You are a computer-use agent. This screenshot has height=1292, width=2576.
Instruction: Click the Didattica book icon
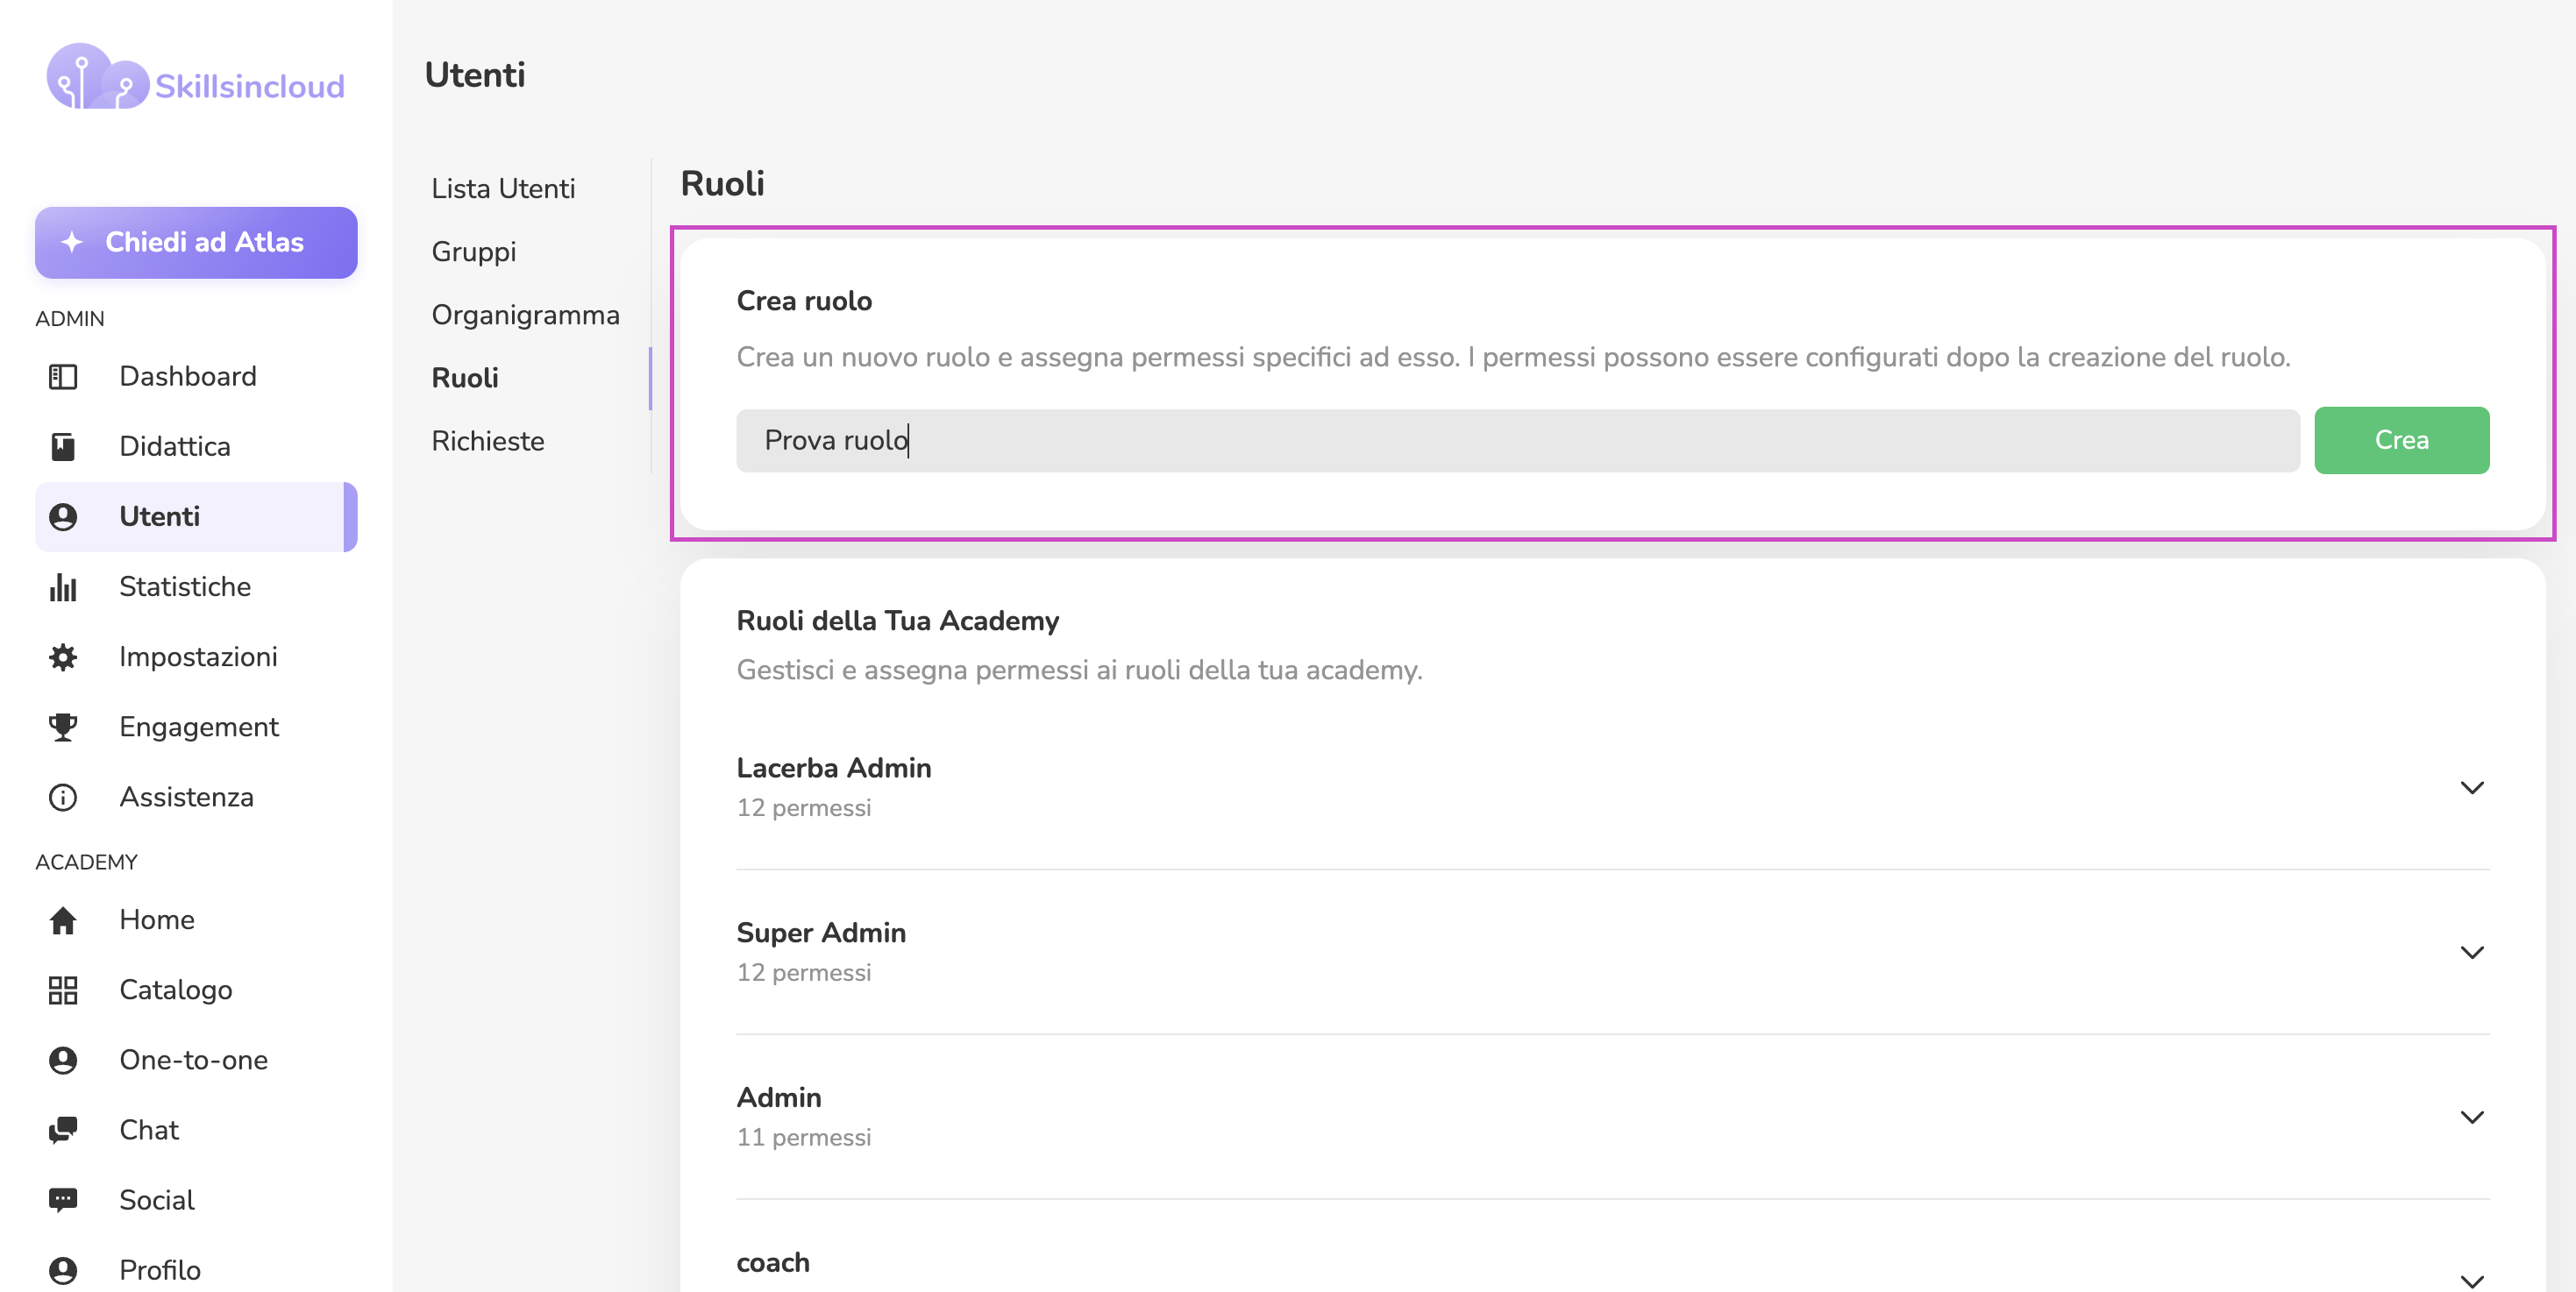coord(63,446)
